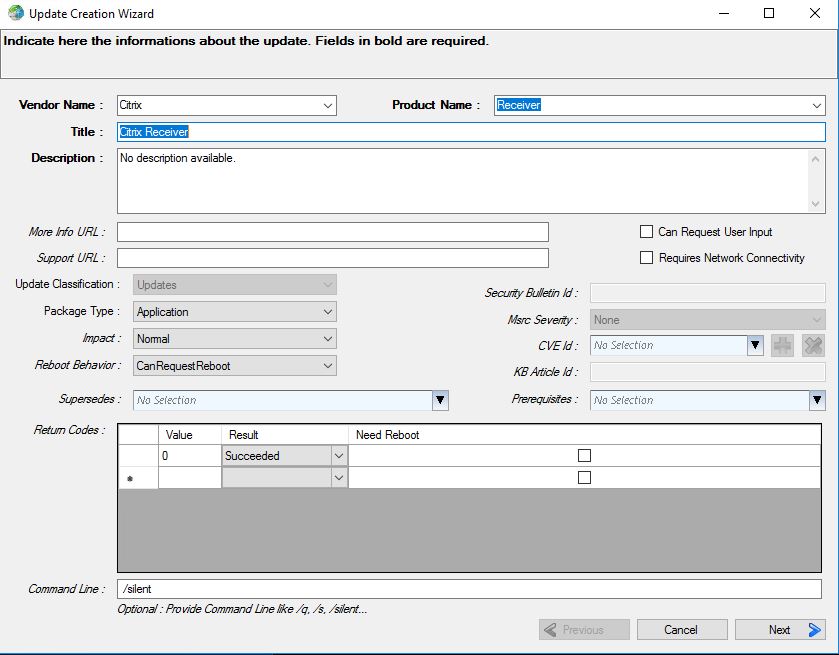Click the KB Article Id field
The height and width of the screenshot is (655, 839).
point(707,372)
